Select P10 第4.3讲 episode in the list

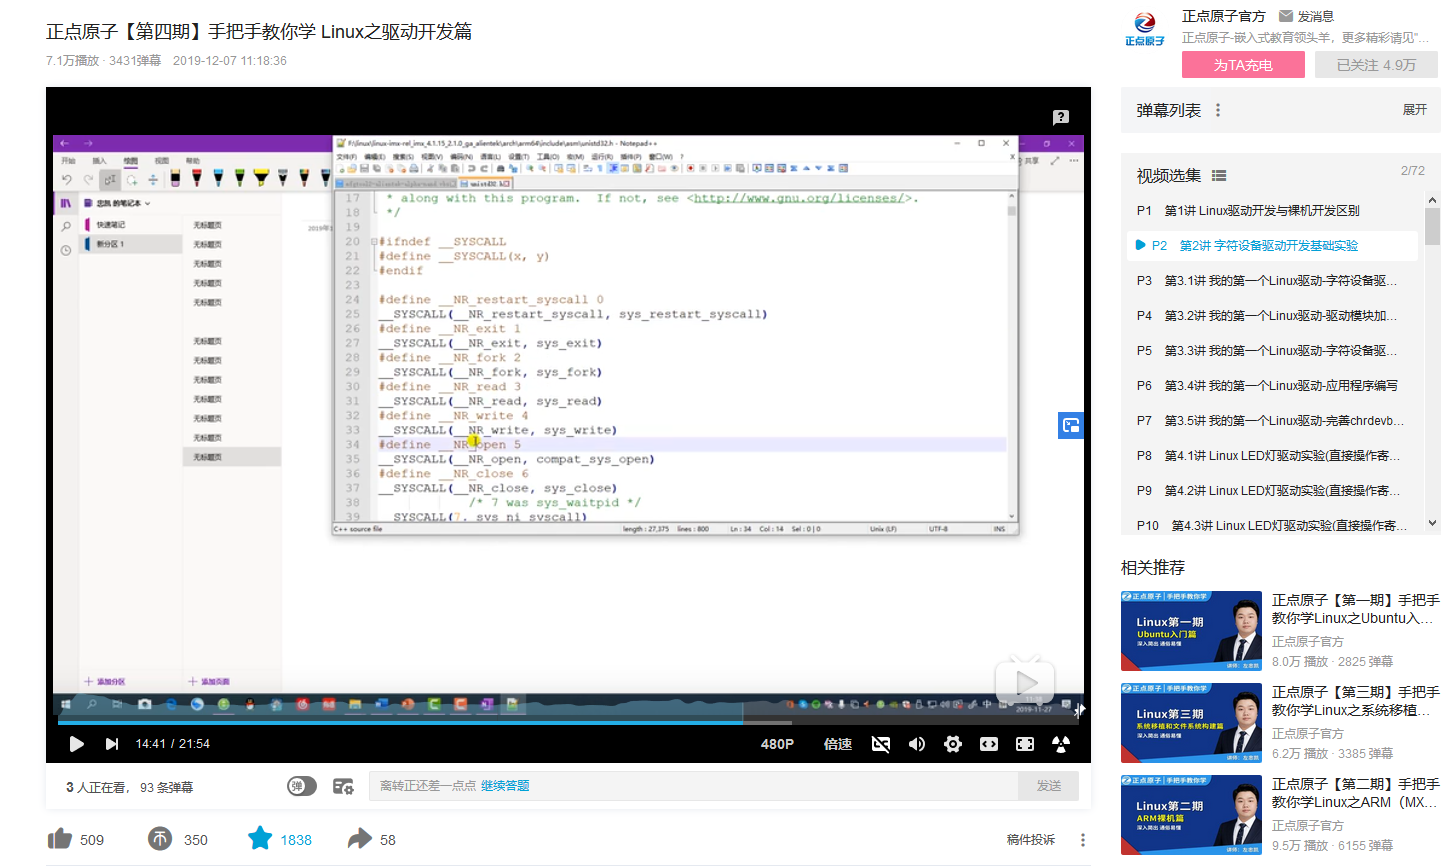[x=1272, y=525]
